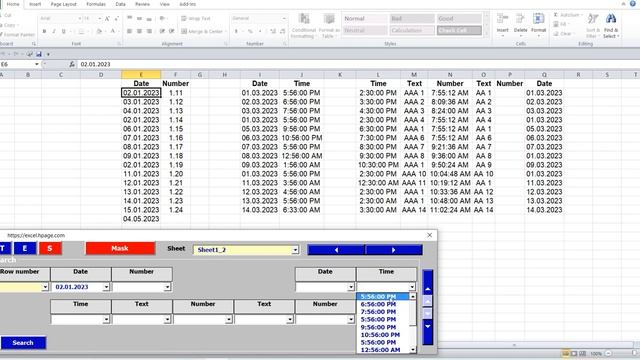The image size is (640, 360).
Task: Click the Increase Indent icon
Action: click(171, 31)
